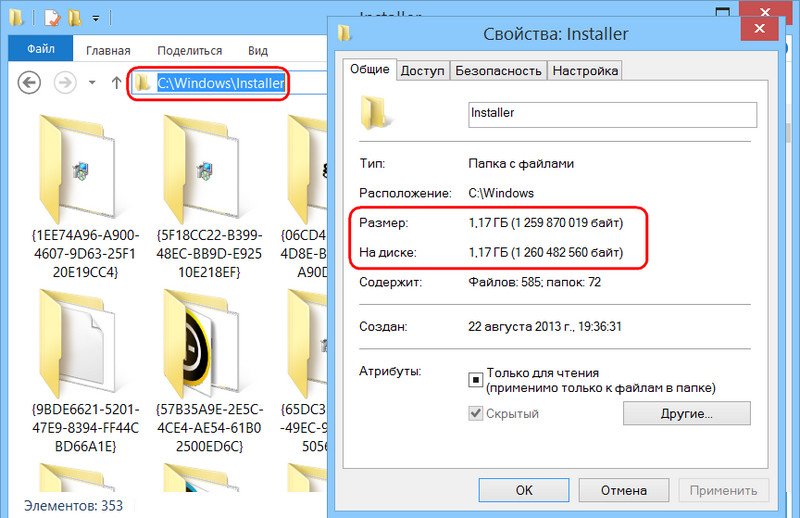Click the Содержит value Файлов: 585; папок: 72

[x=534, y=282]
